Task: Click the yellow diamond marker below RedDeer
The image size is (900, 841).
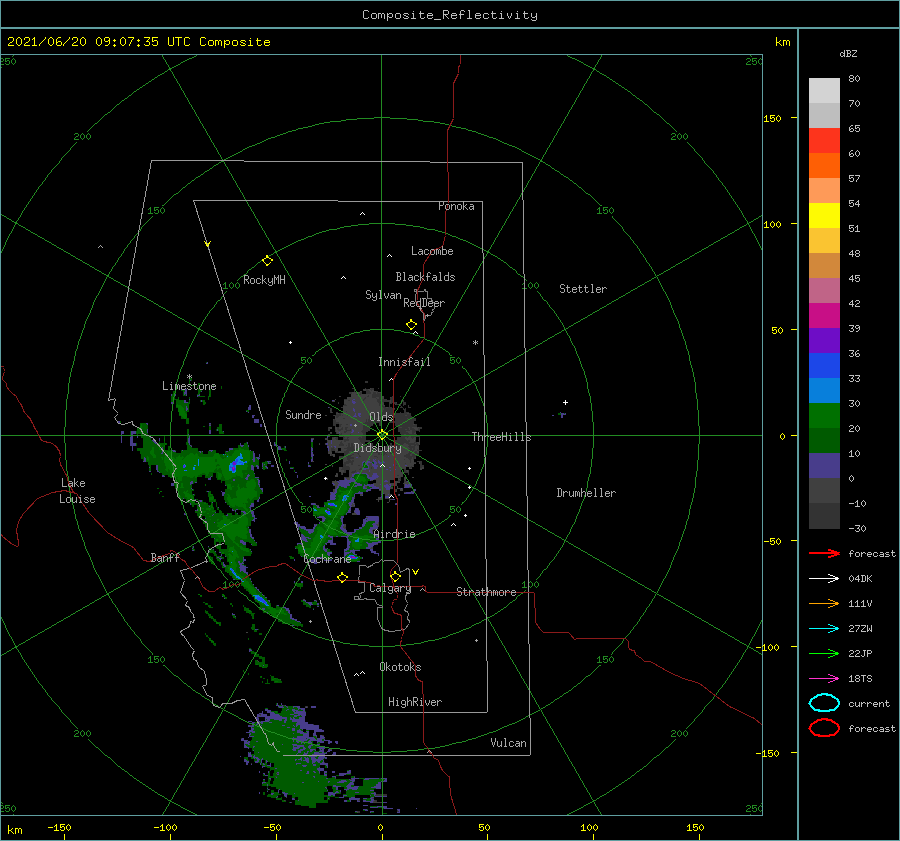Action: coord(412,325)
